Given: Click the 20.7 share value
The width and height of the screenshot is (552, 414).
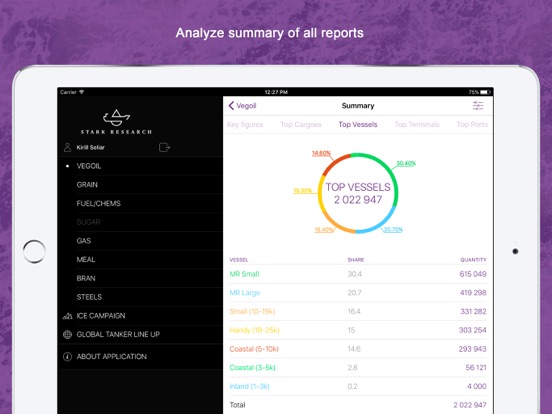Looking at the screenshot, I should coord(355,293).
